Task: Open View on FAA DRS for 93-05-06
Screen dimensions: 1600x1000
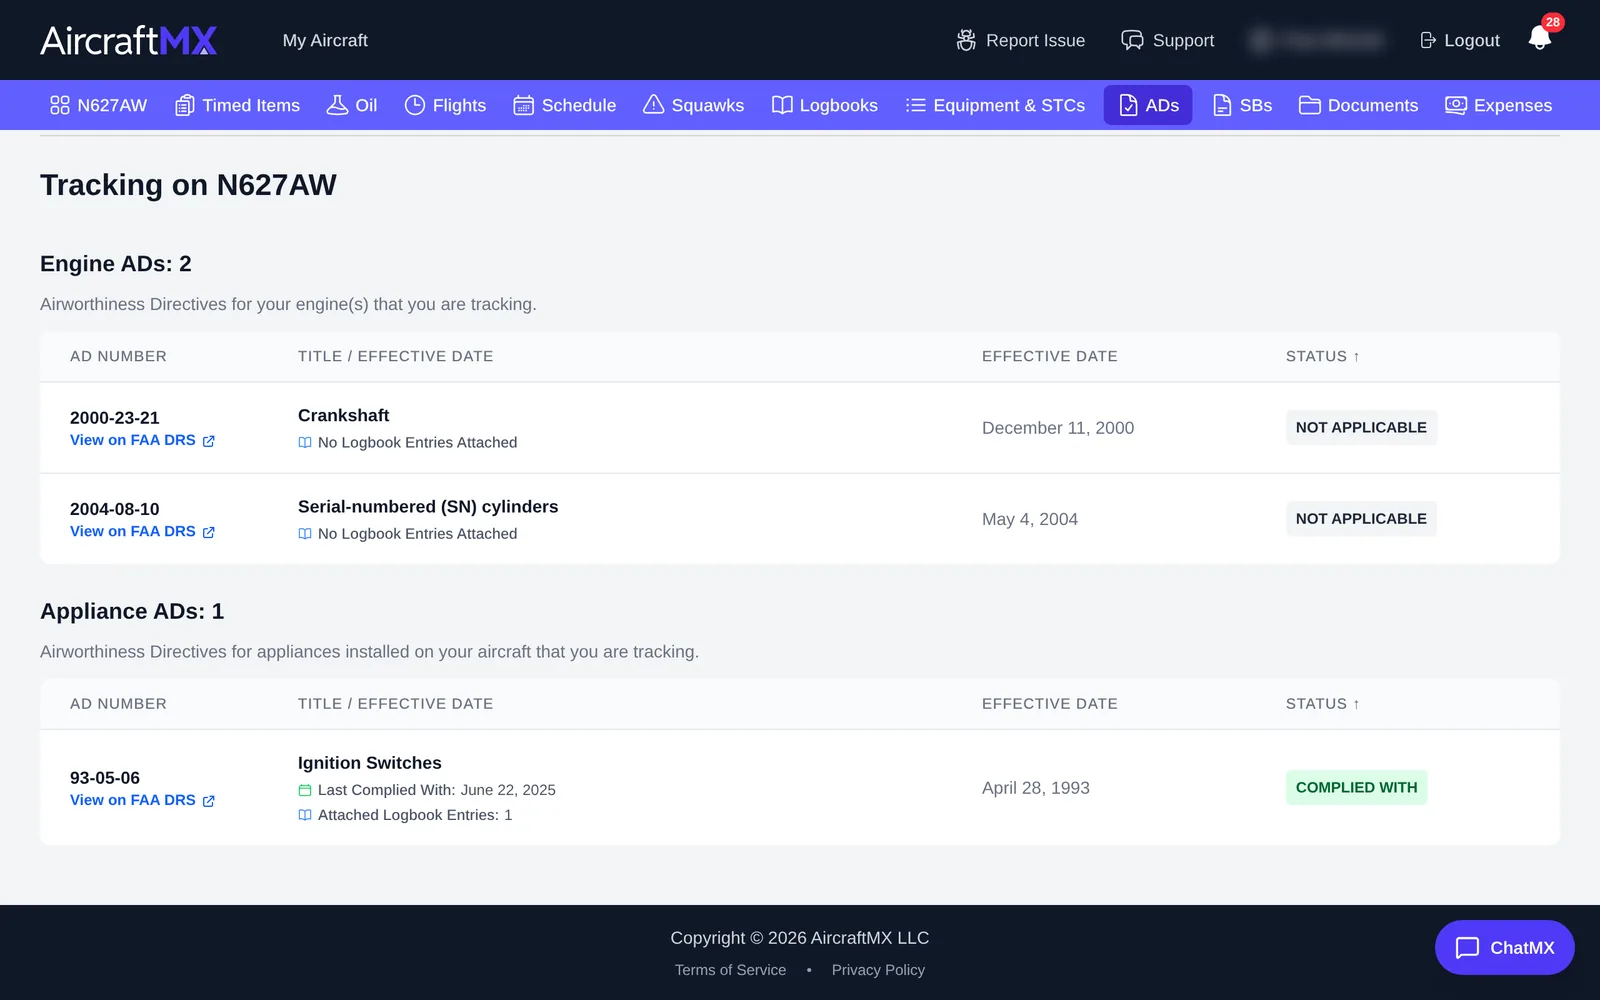Action: click(142, 800)
